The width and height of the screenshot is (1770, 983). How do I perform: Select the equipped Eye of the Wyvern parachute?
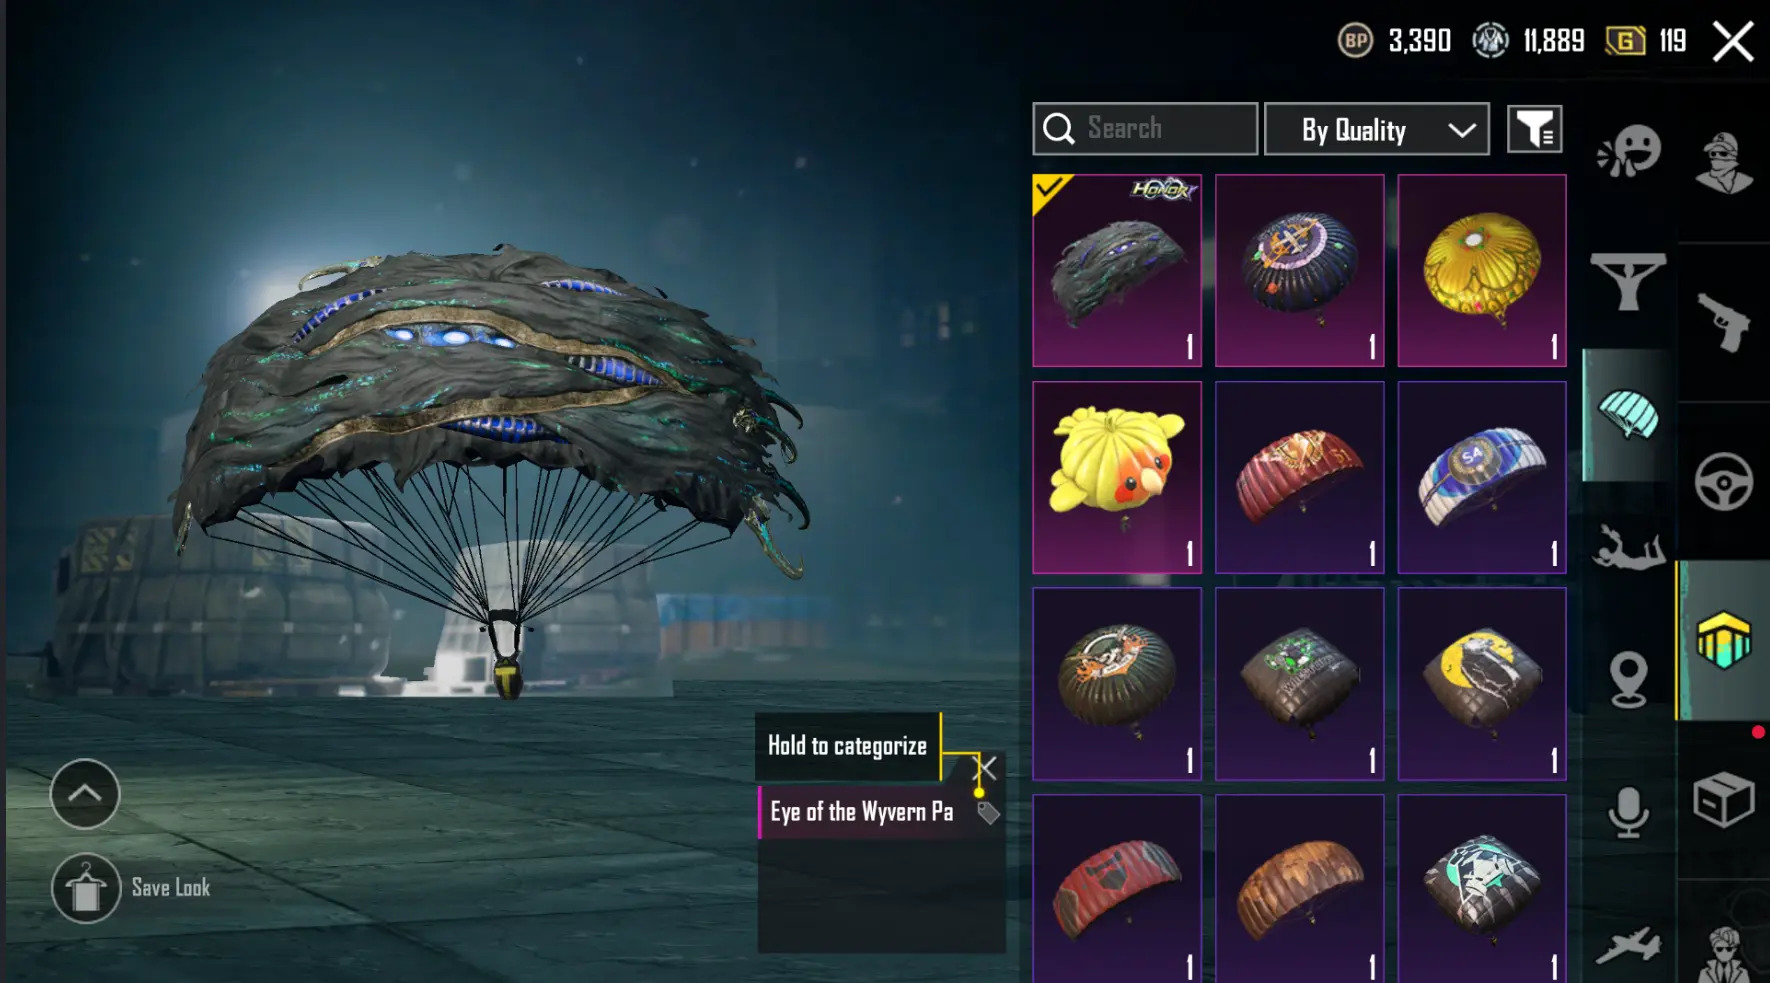1117,270
